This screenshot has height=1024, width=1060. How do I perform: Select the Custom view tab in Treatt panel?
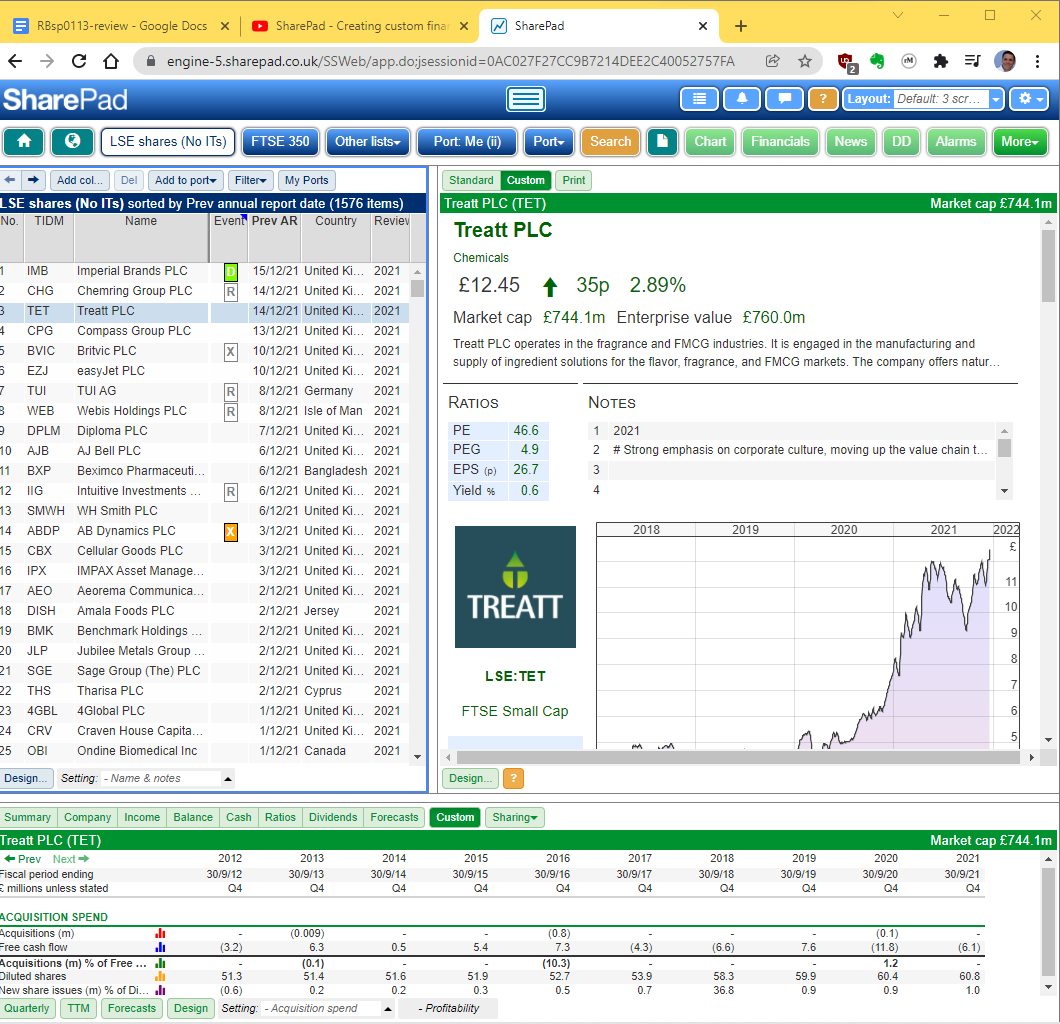click(x=525, y=180)
